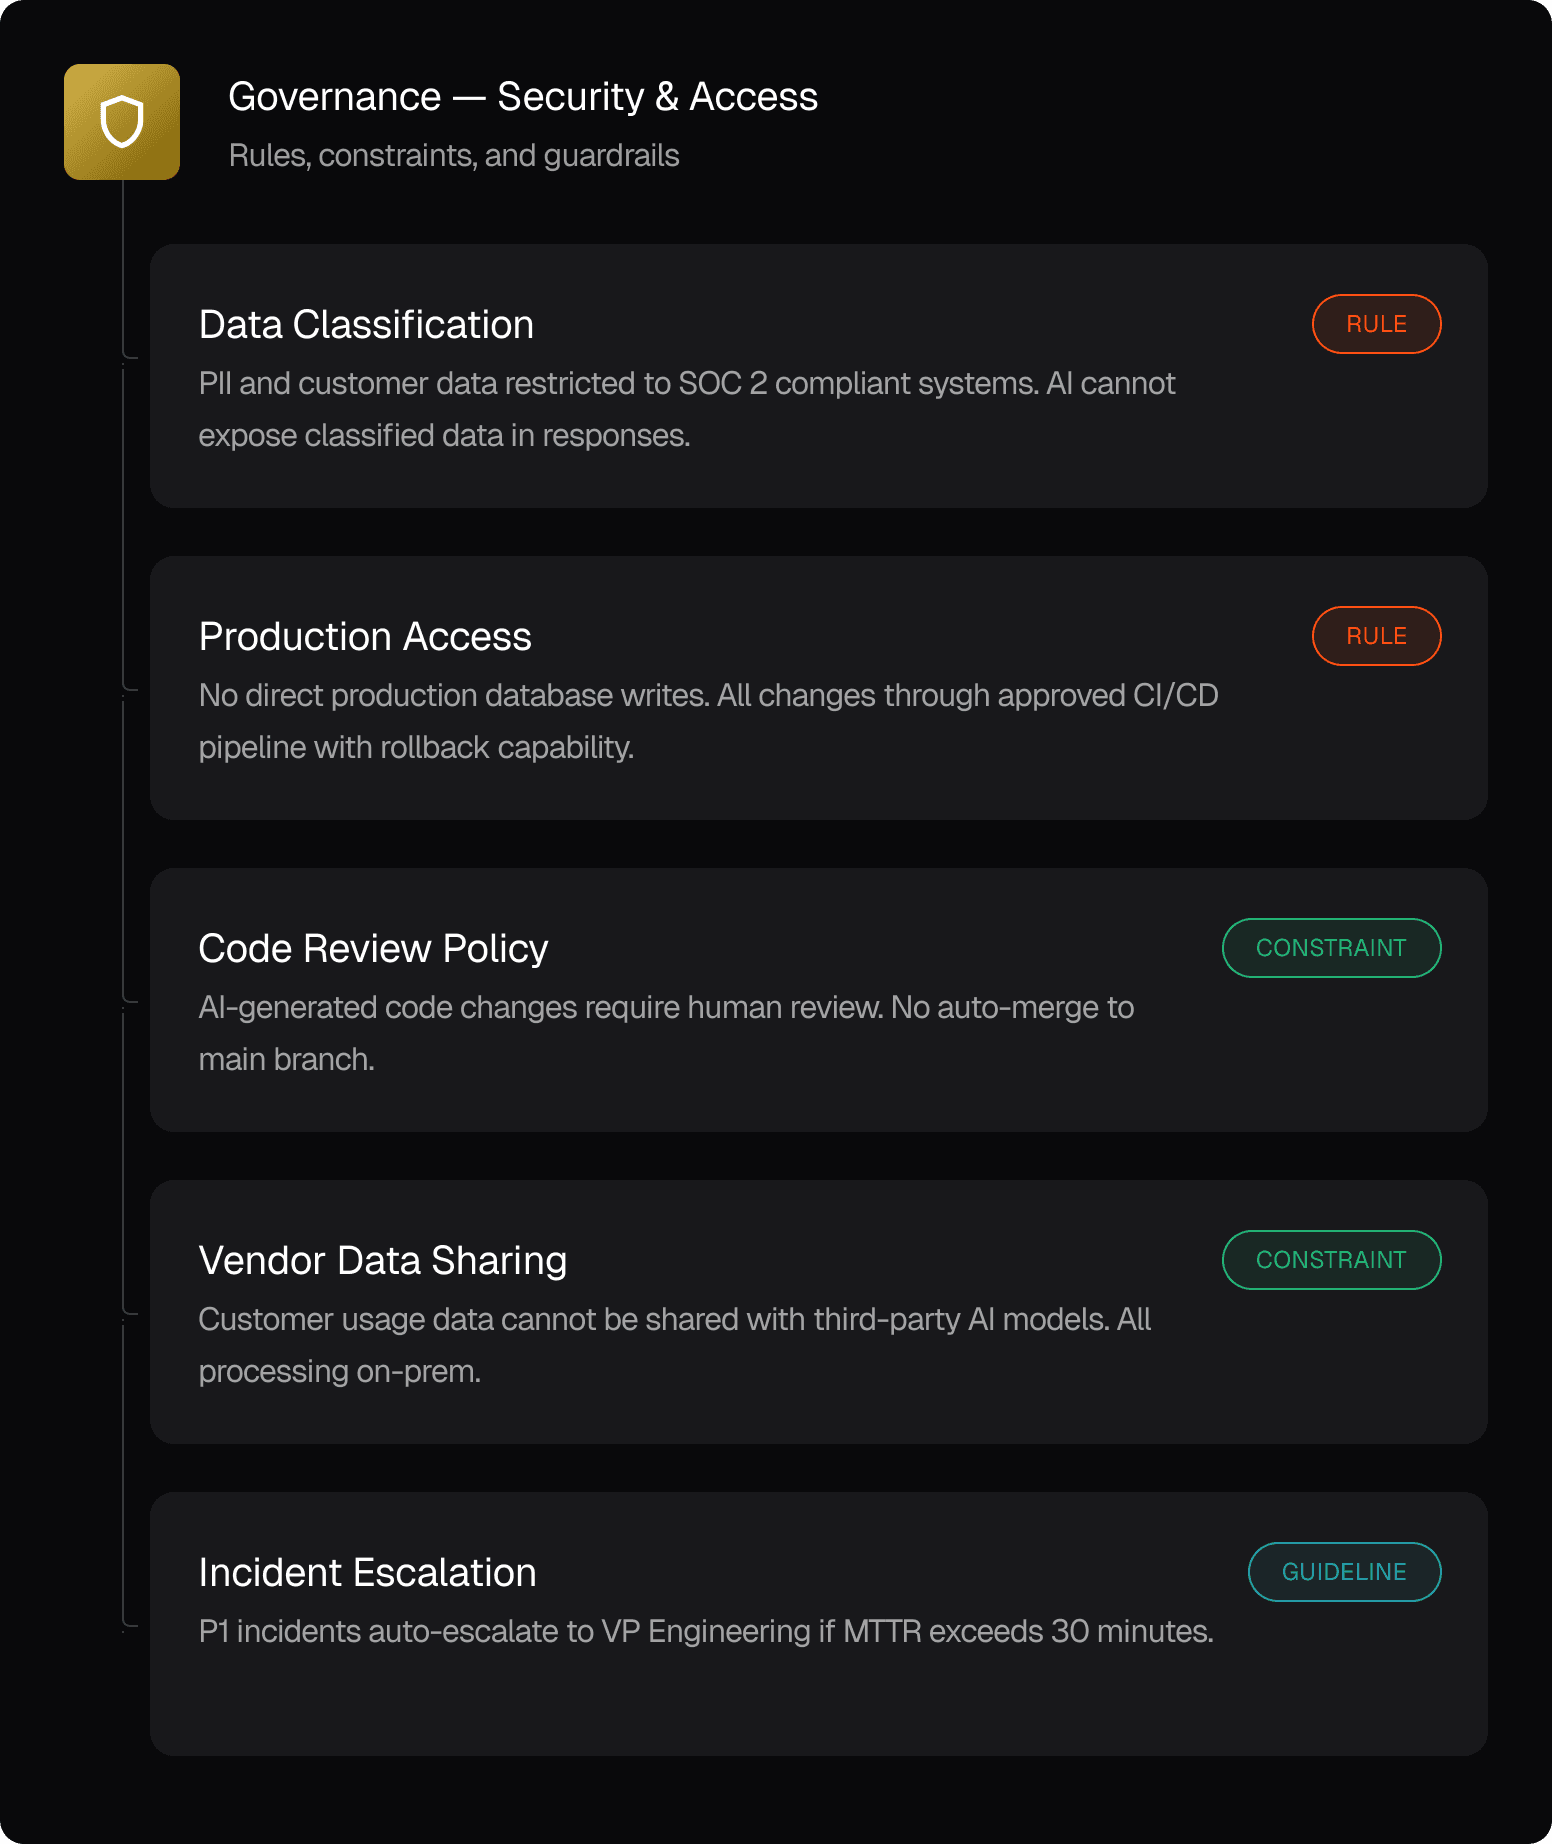Click the Rules, constraints, and guardrails subtitle
The height and width of the screenshot is (1844, 1552).
454,156
